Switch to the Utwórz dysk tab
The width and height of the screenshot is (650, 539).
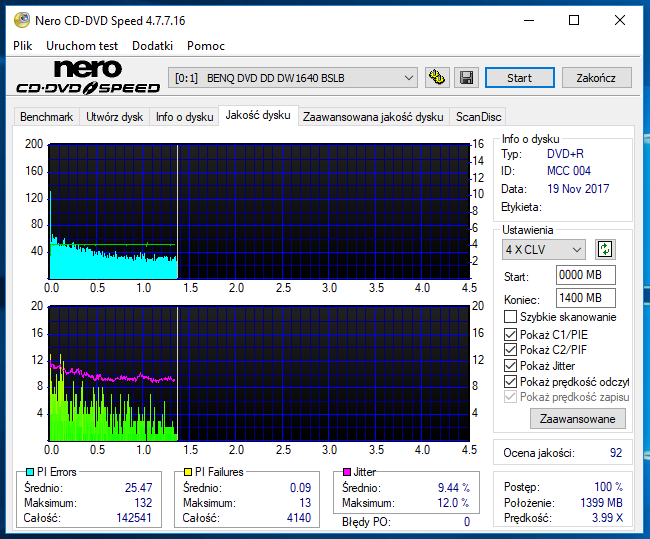114,117
